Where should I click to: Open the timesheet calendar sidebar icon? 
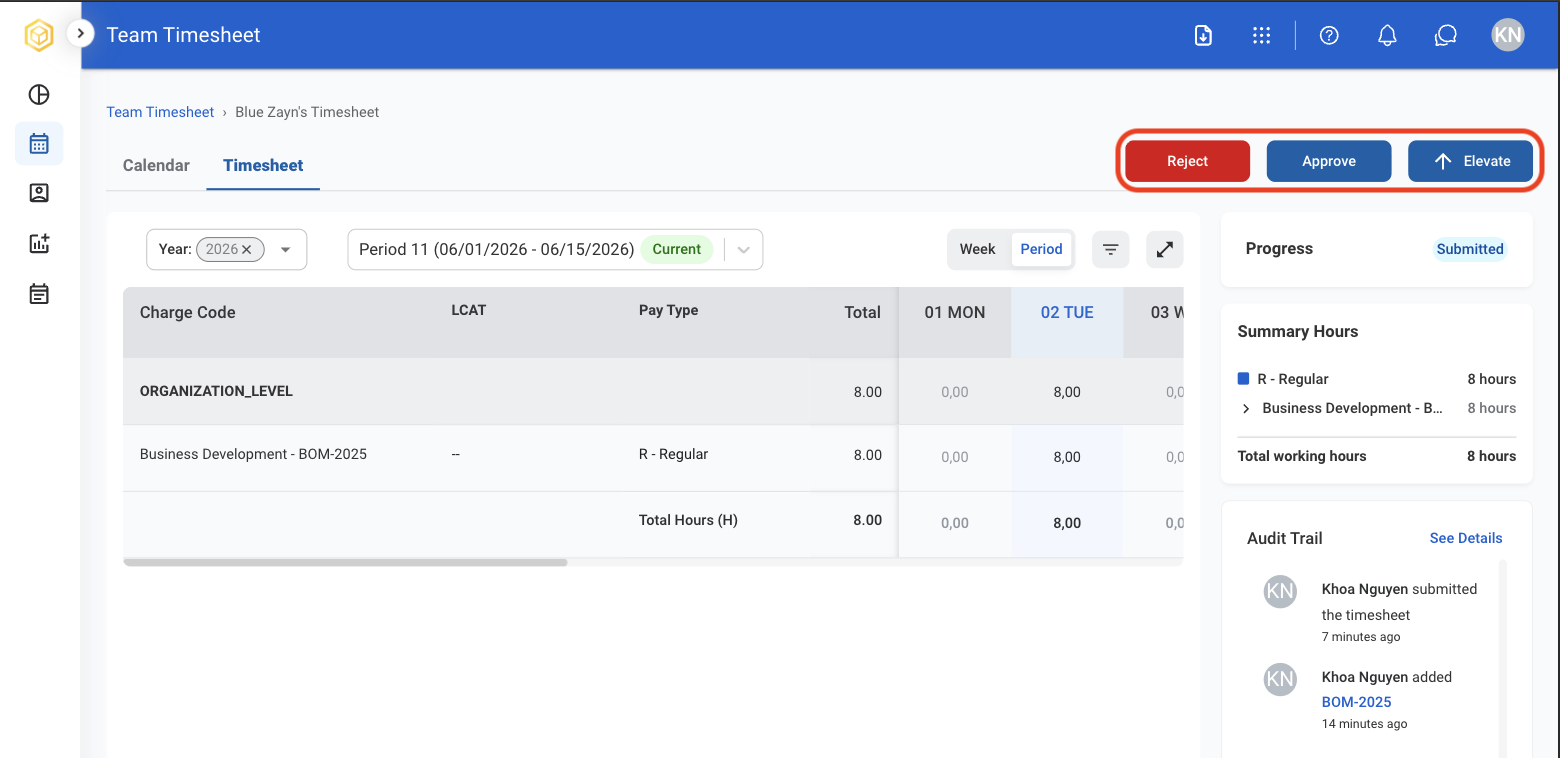pyautogui.click(x=39, y=143)
